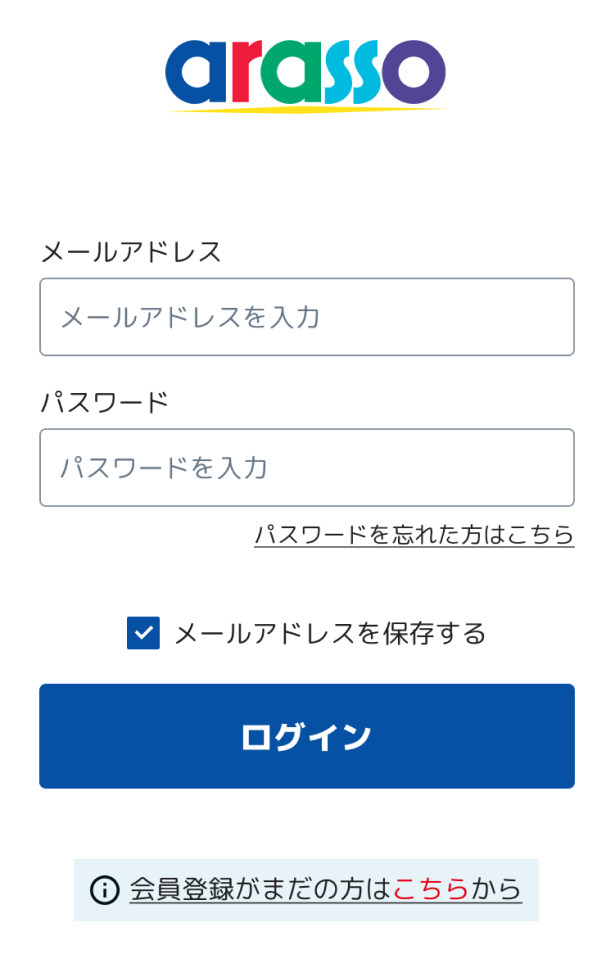
Task: Click the から text ending the registration notice
Action: pos(496,889)
